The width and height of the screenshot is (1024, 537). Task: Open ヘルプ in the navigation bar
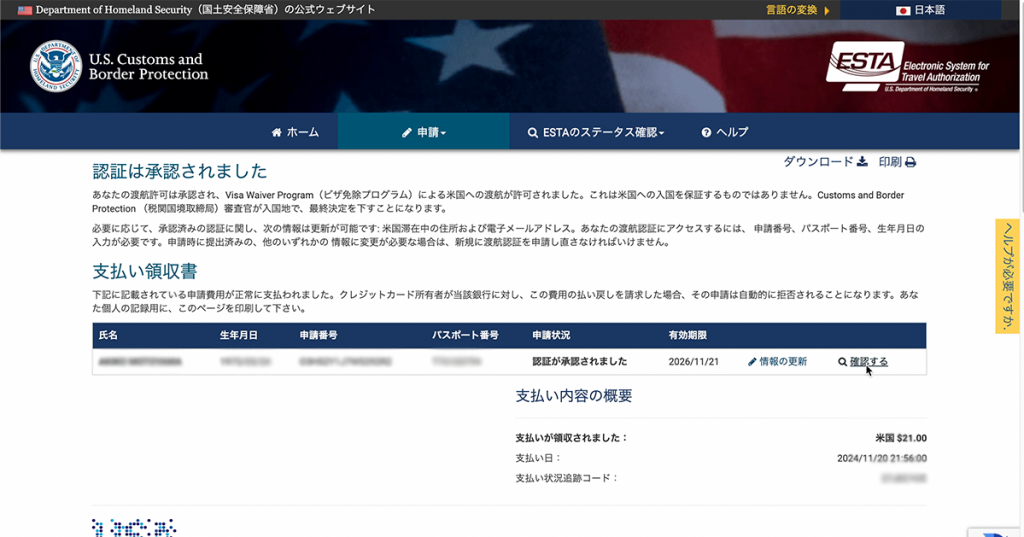(x=725, y=132)
